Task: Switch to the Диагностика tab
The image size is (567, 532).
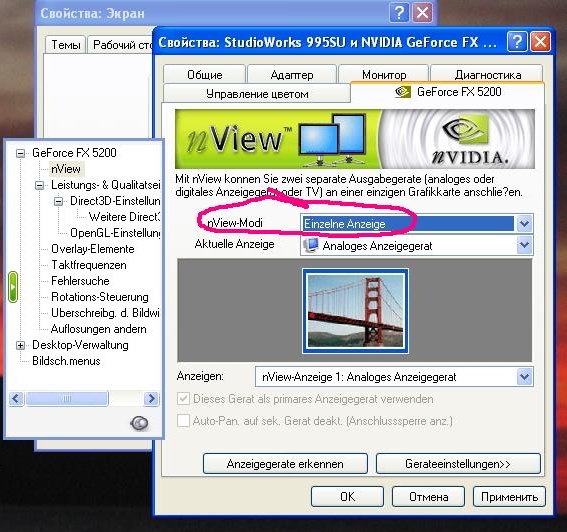Action: [x=487, y=75]
